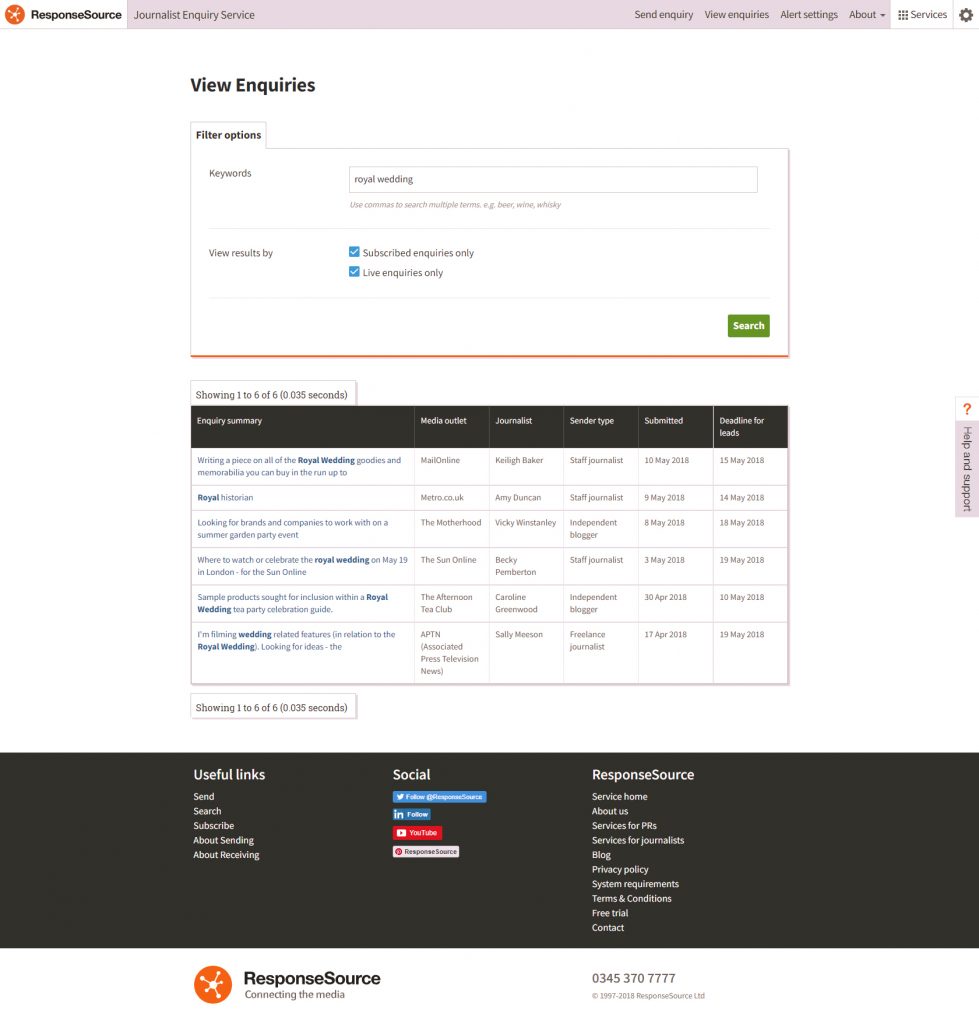979x1024 pixels.
Task: Click journalist name Sally Meeson
Action: (519, 634)
